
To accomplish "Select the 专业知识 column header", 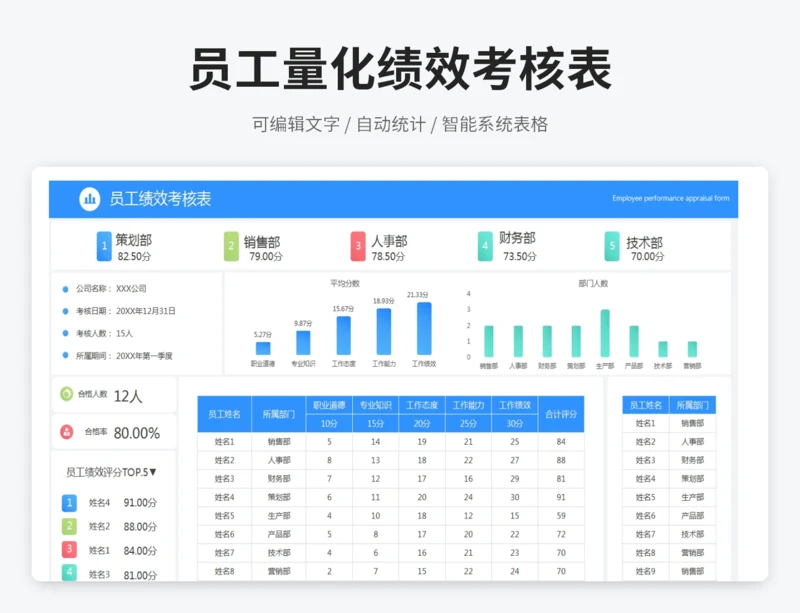I will [x=376, y=405].
